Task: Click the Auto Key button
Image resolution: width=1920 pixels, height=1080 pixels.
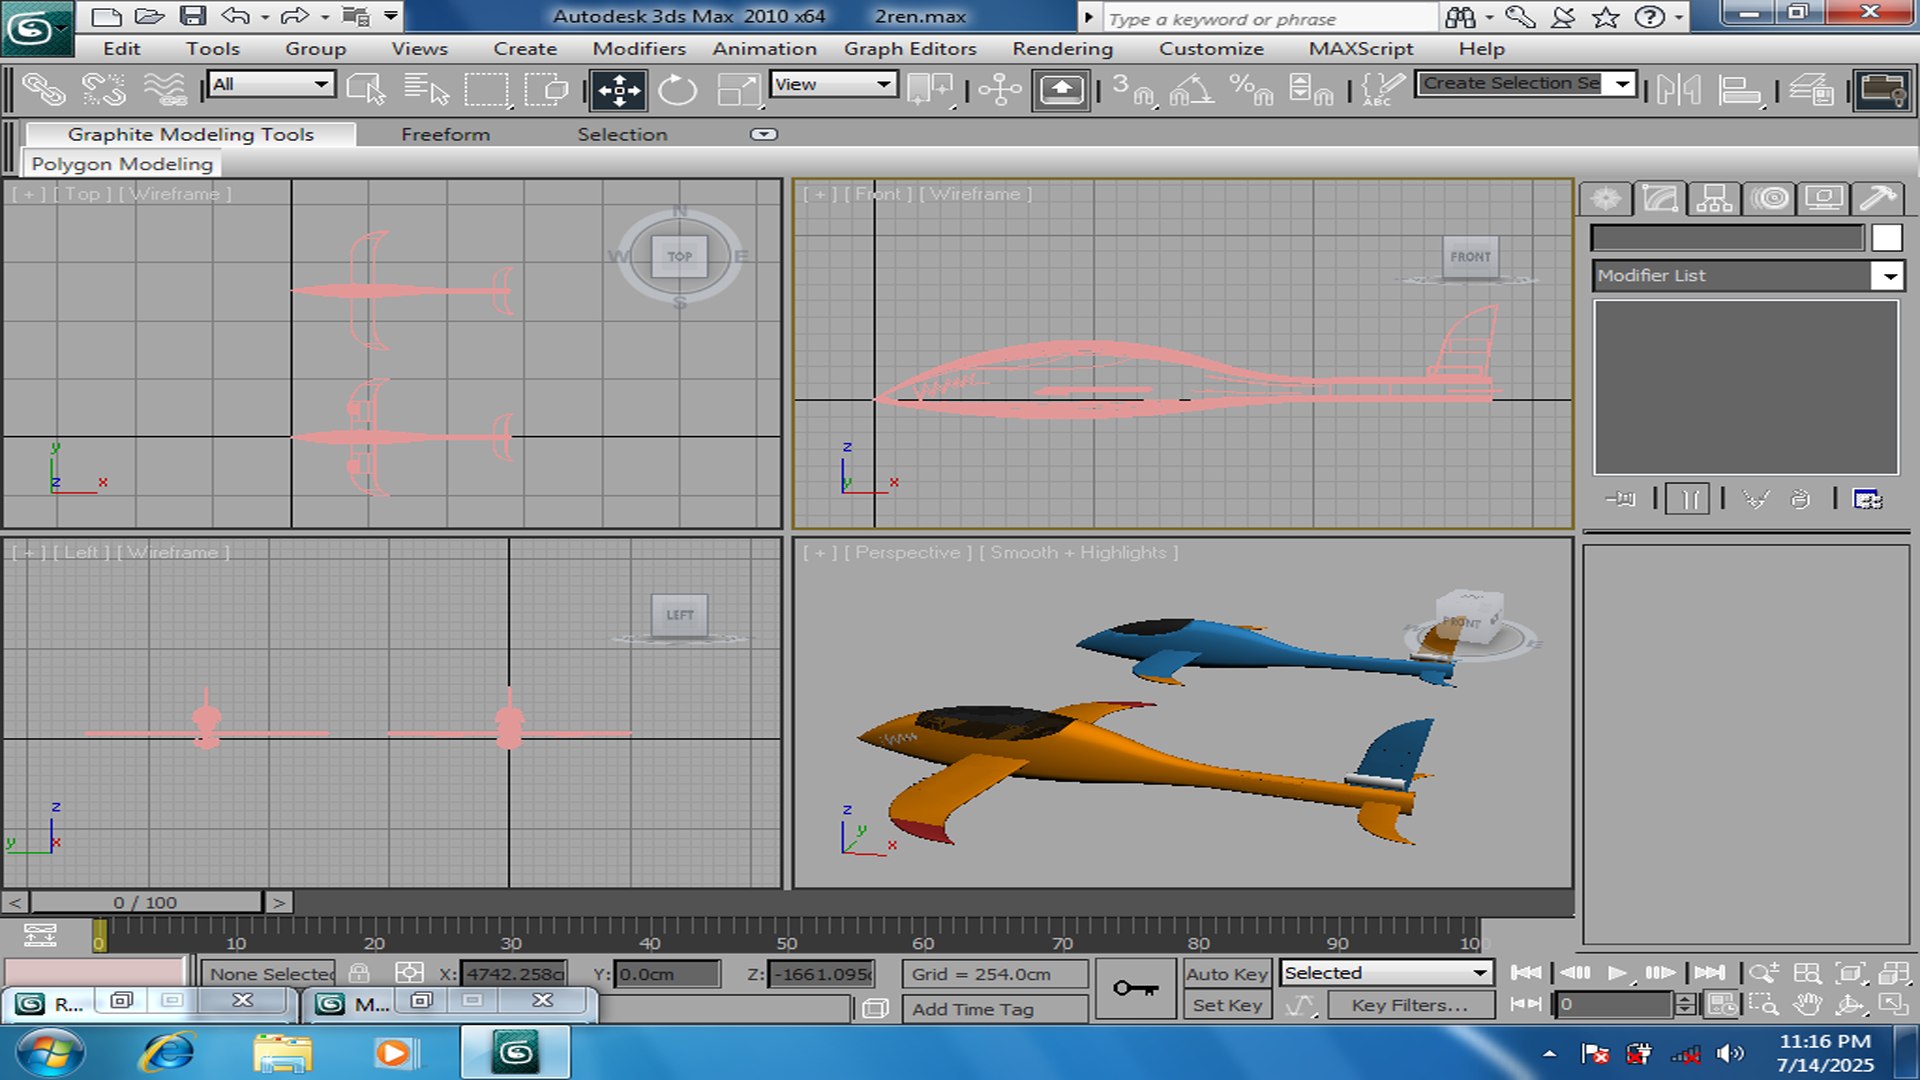Action: [x=1226, y=974]
